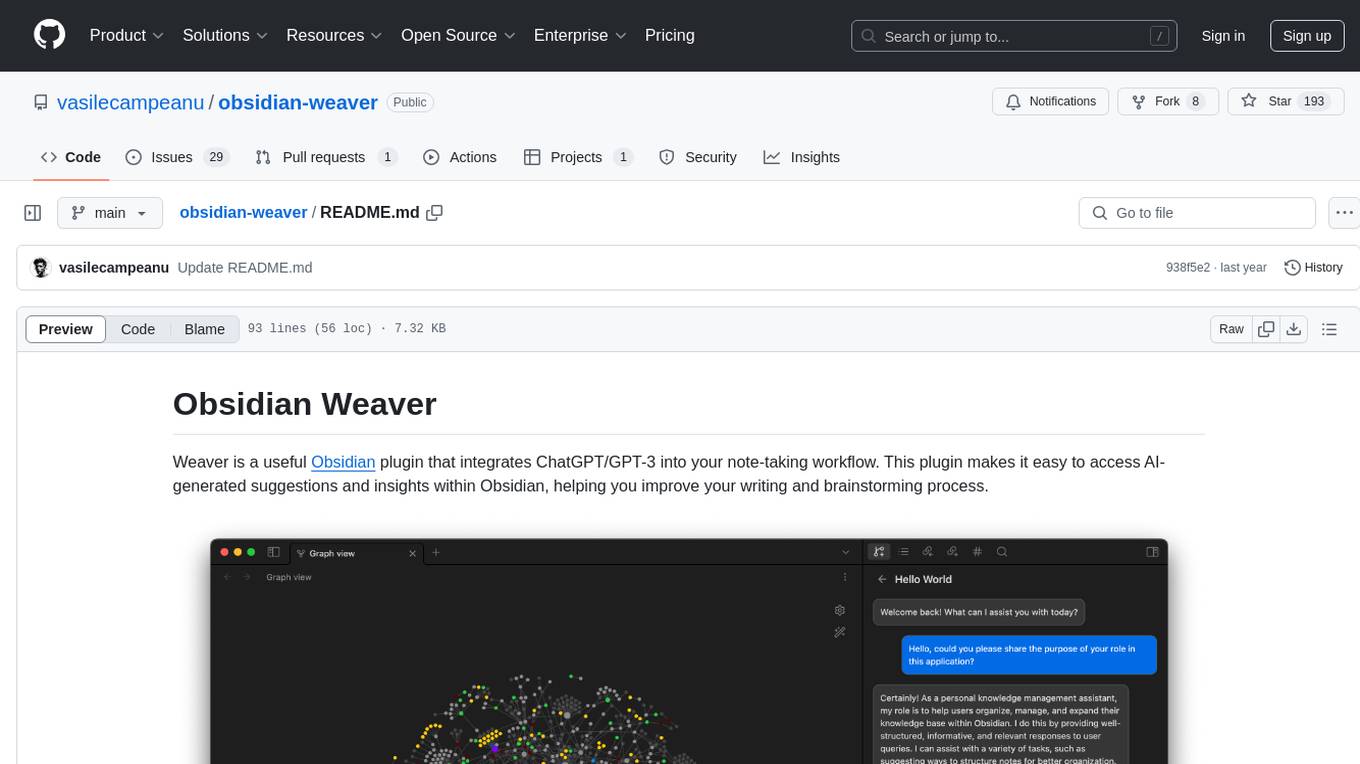Download the raw file
Image resolution: width=1360 pixels, height=764 pixels.
coord(1293,329)
